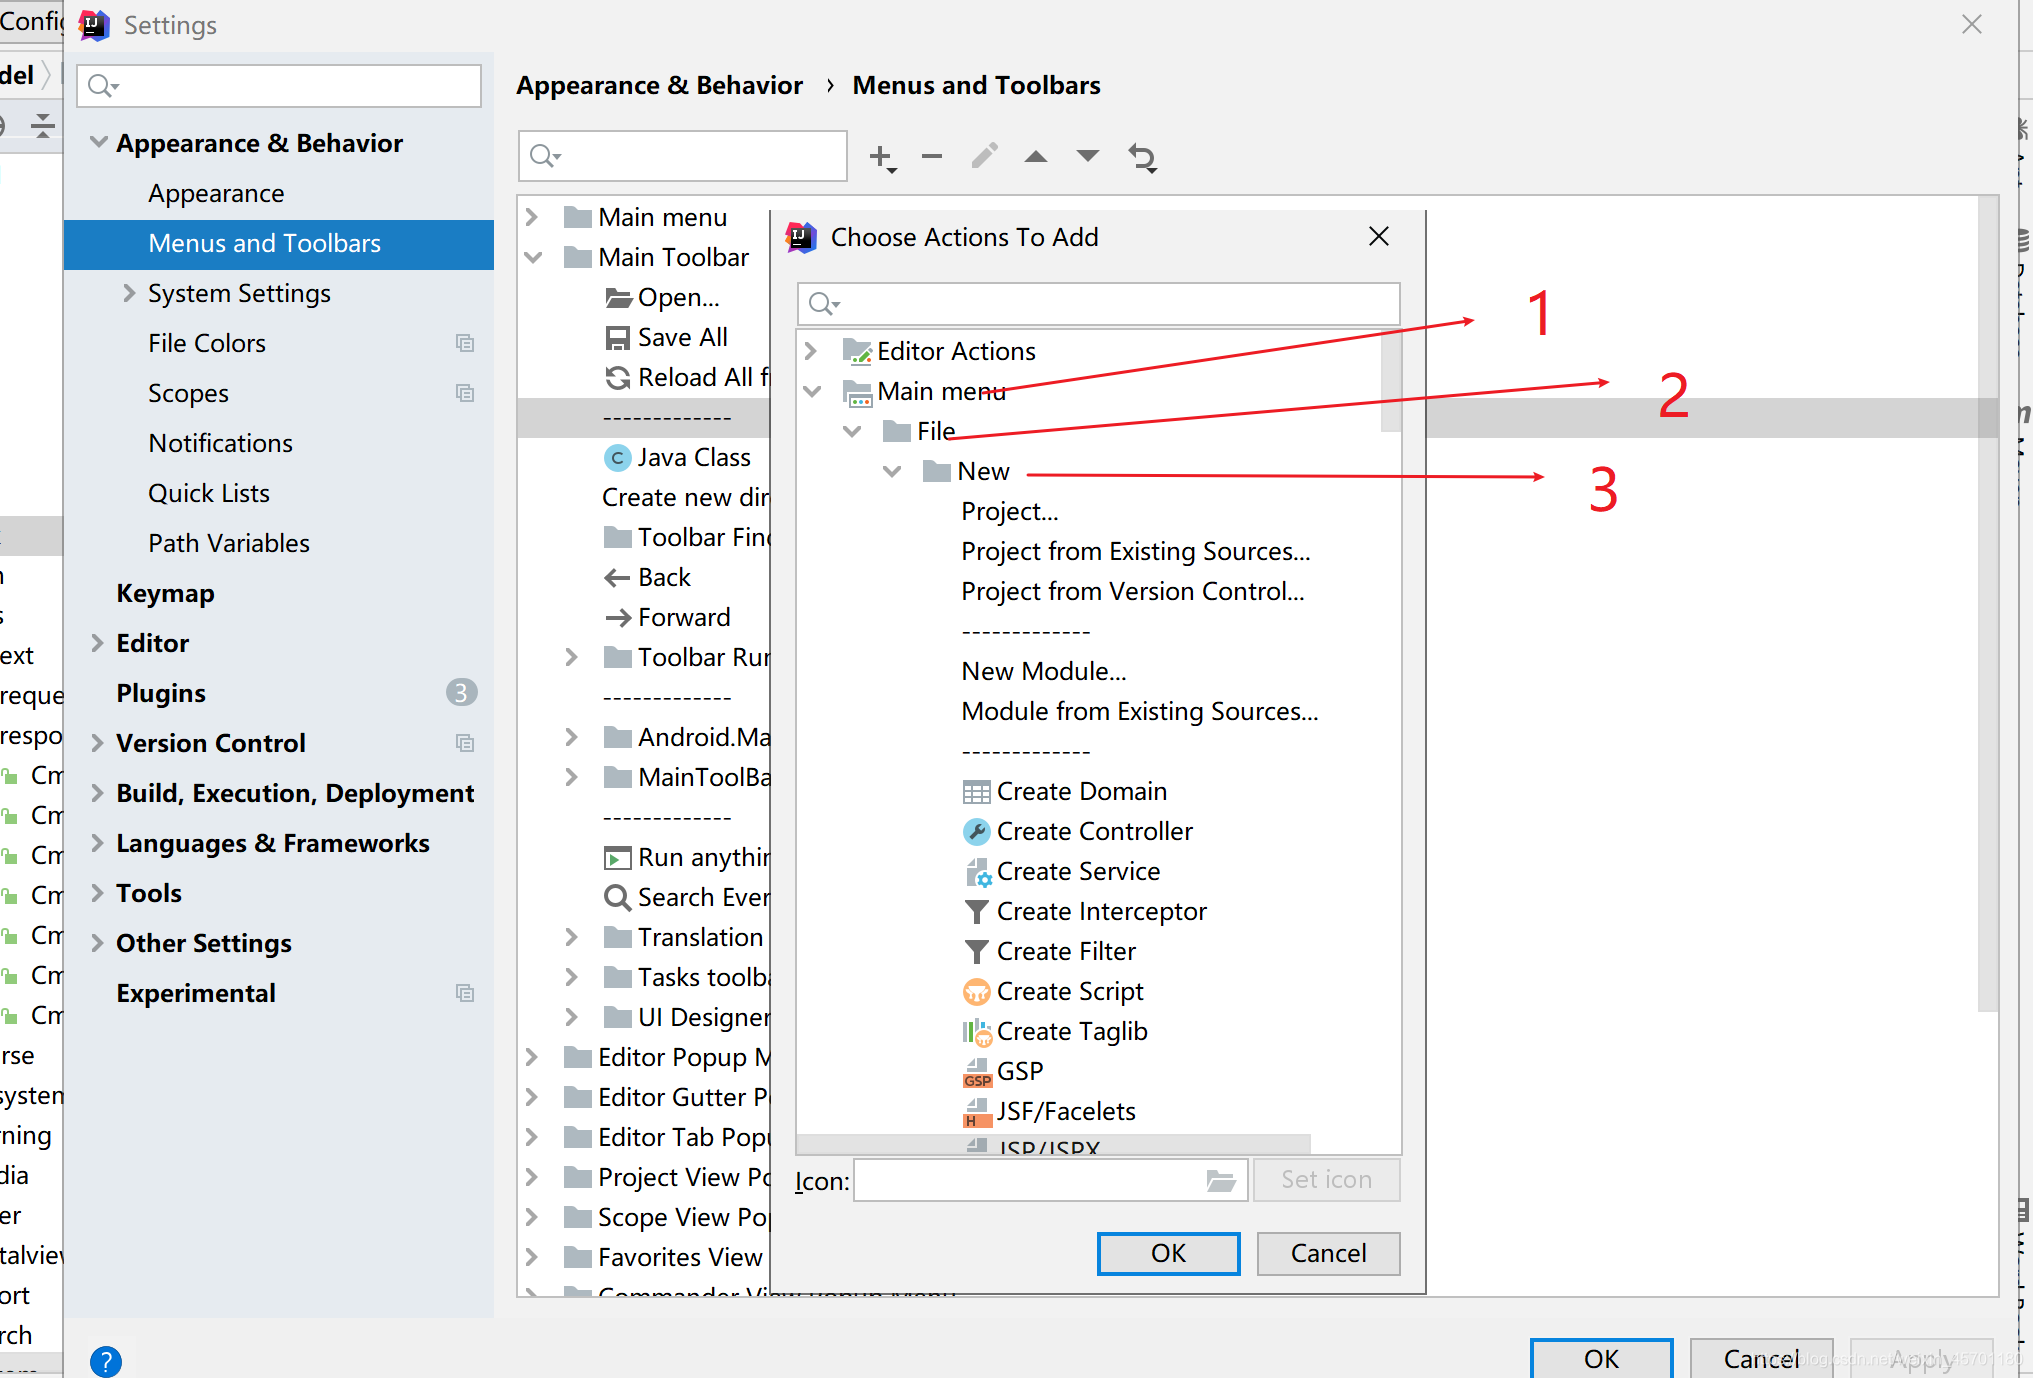
Task: Select Appearance & Behavior menu item
Action: point(258,143)
